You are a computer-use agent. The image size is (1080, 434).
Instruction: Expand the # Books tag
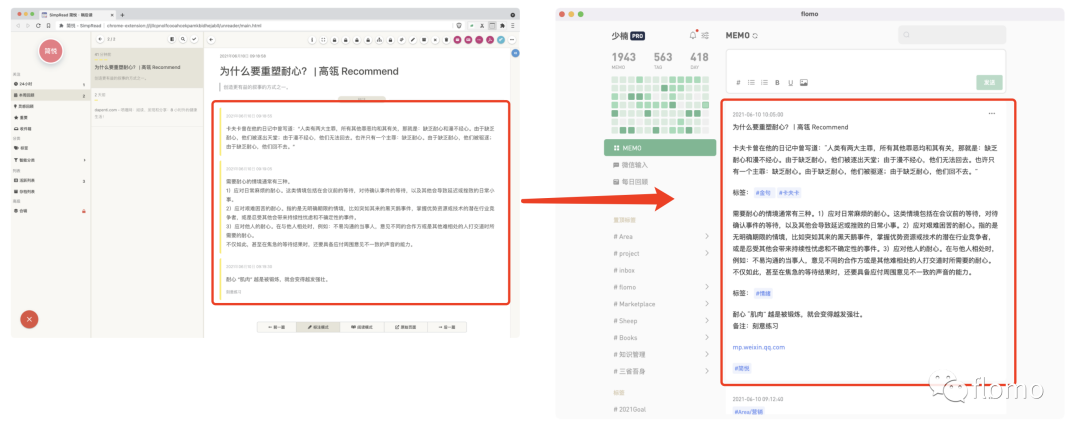coord(707,338)
